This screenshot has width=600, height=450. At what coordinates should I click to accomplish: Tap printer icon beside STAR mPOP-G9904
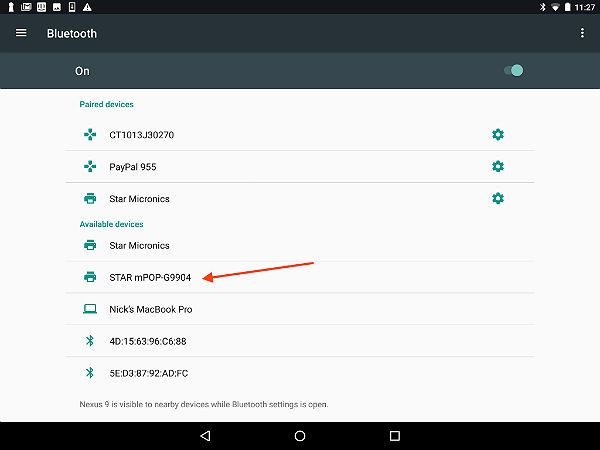coord(90,277)
